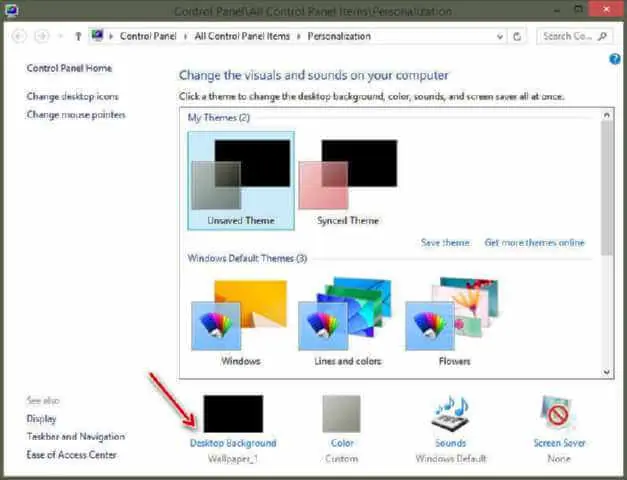Open the Desktop Background black preview

click(233, 414)
